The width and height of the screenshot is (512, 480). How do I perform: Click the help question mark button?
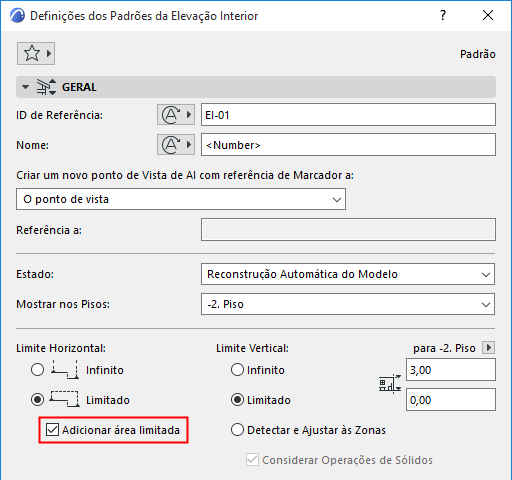[443, 15]
